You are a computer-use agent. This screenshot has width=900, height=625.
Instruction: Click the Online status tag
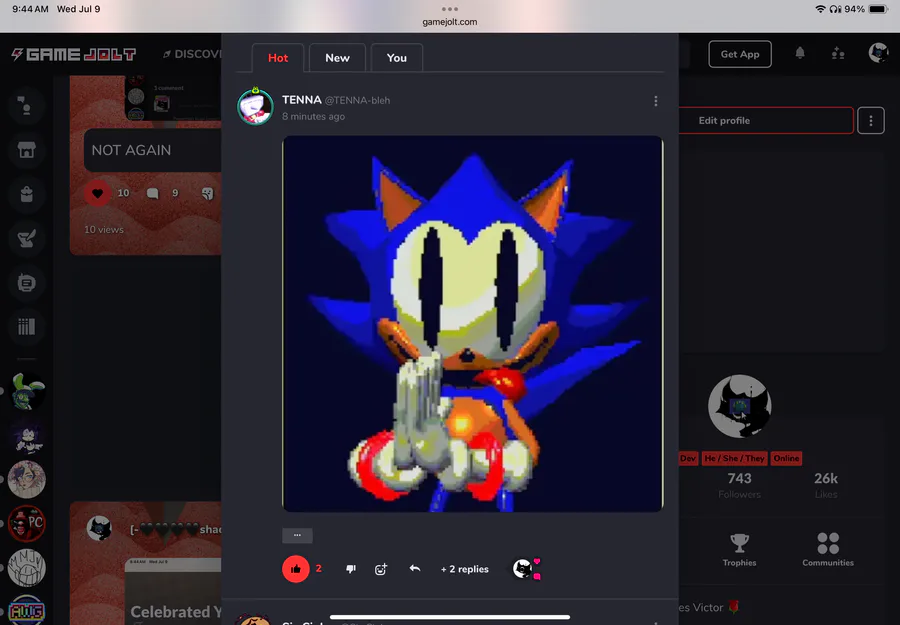tap(786, 459)
